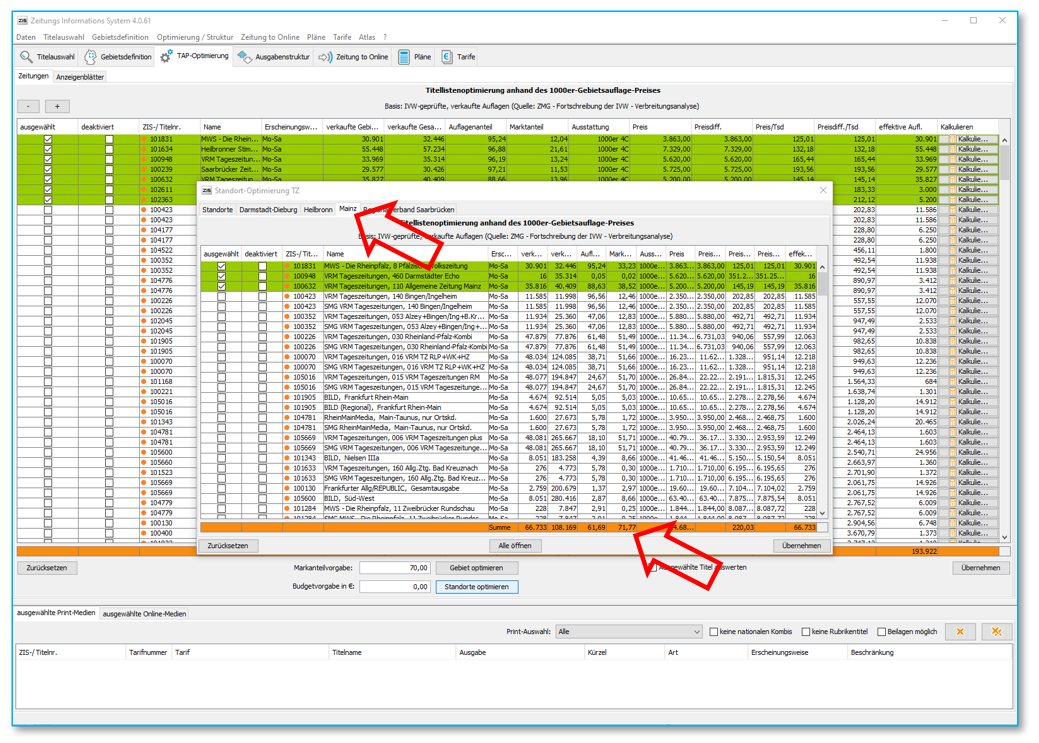1039x743 pixels.
Task: Click the minus collapse button
Action: [29, 106]
